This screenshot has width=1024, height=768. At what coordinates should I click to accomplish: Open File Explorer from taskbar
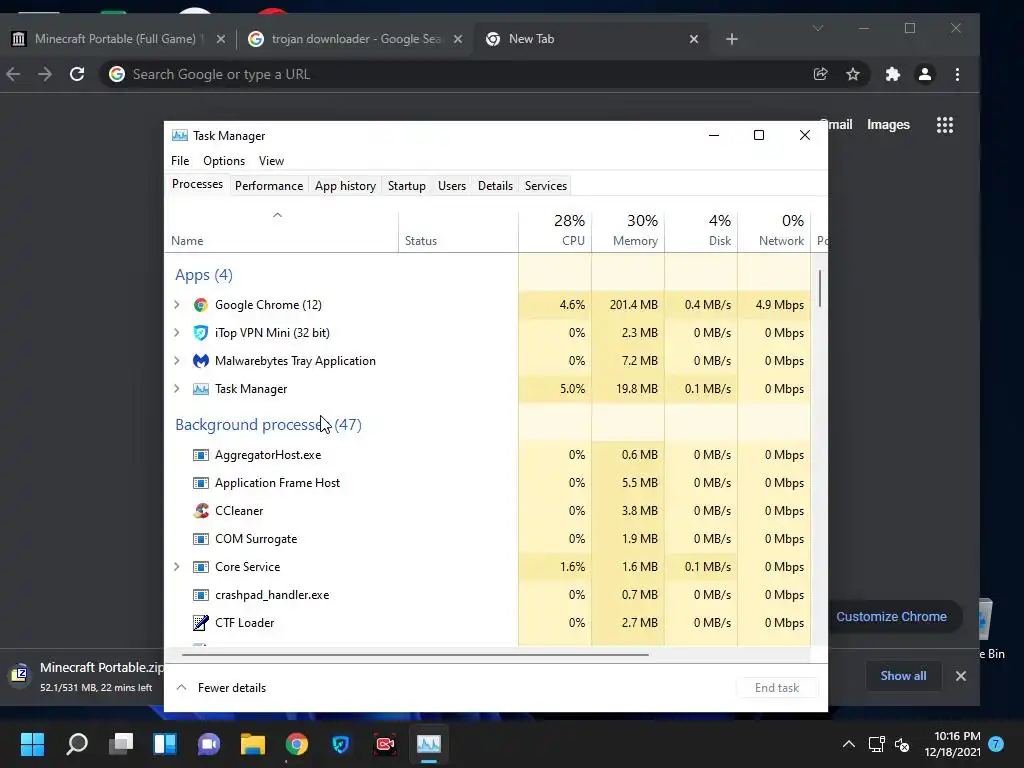pyautogui.click(x=253, y=744)
